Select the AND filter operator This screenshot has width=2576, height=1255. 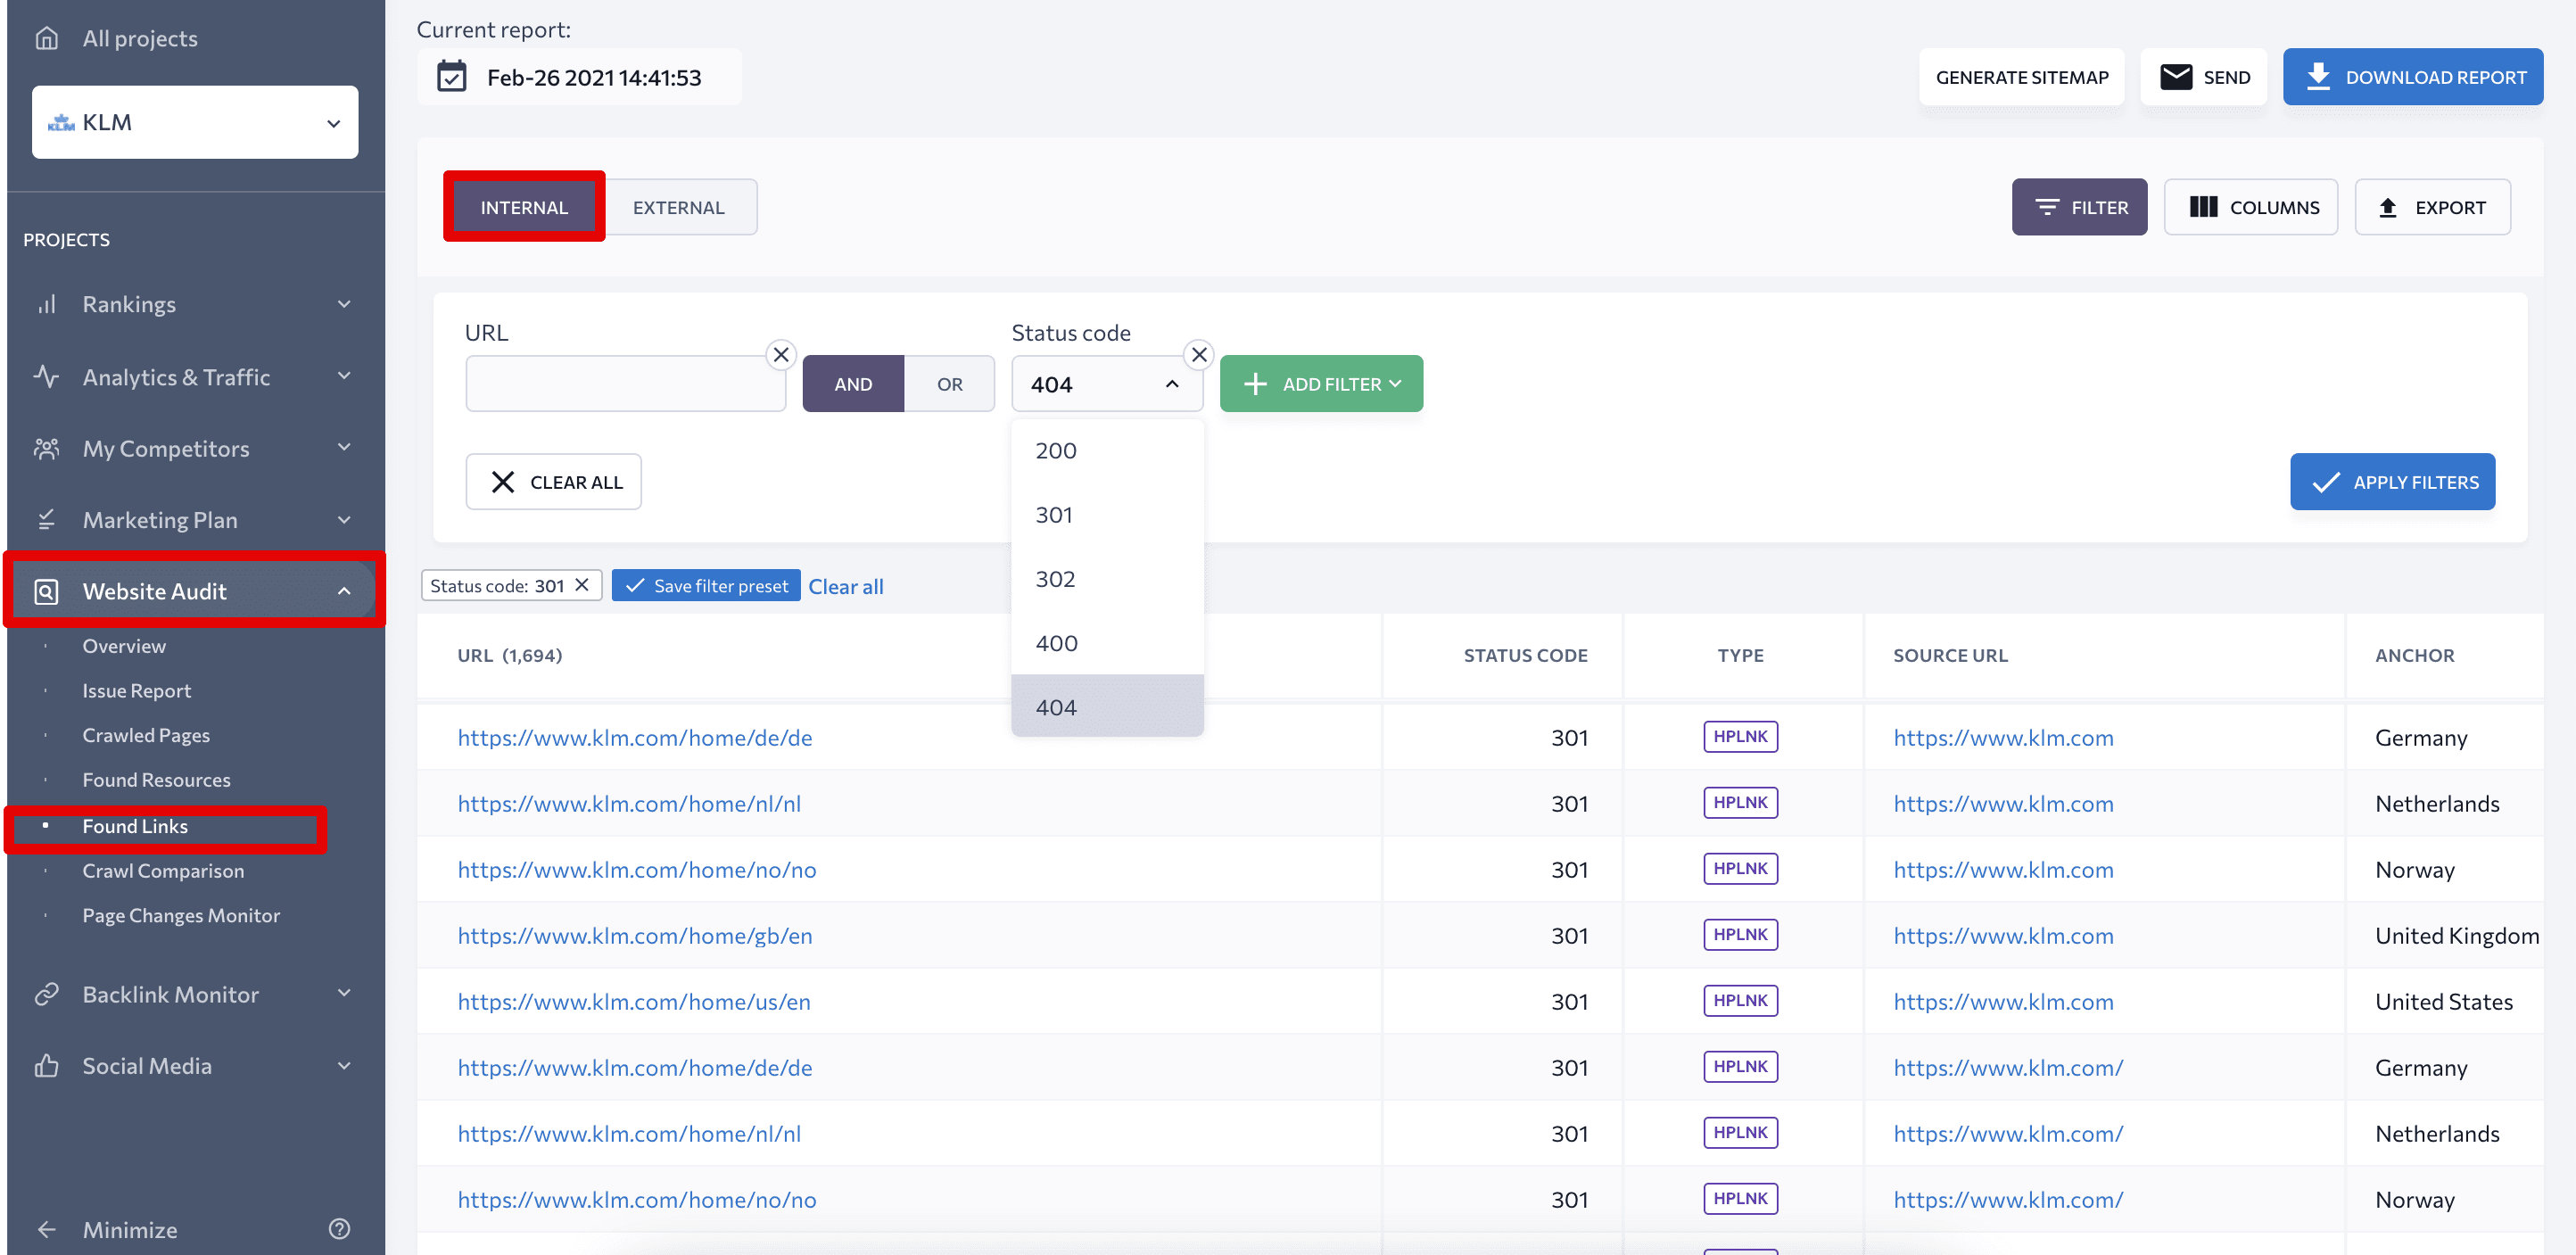pyautogui.click(x=853, y=384)
